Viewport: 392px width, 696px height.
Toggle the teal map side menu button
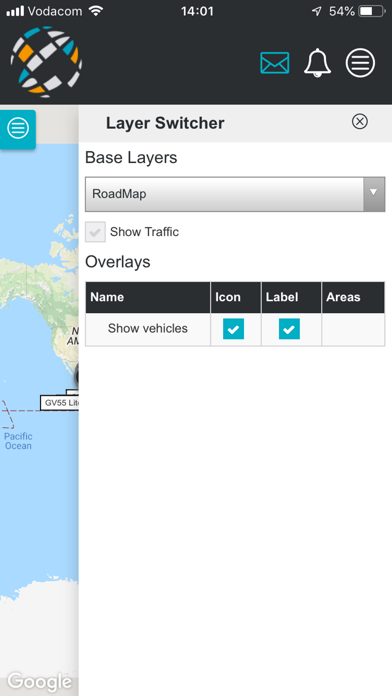18,129
